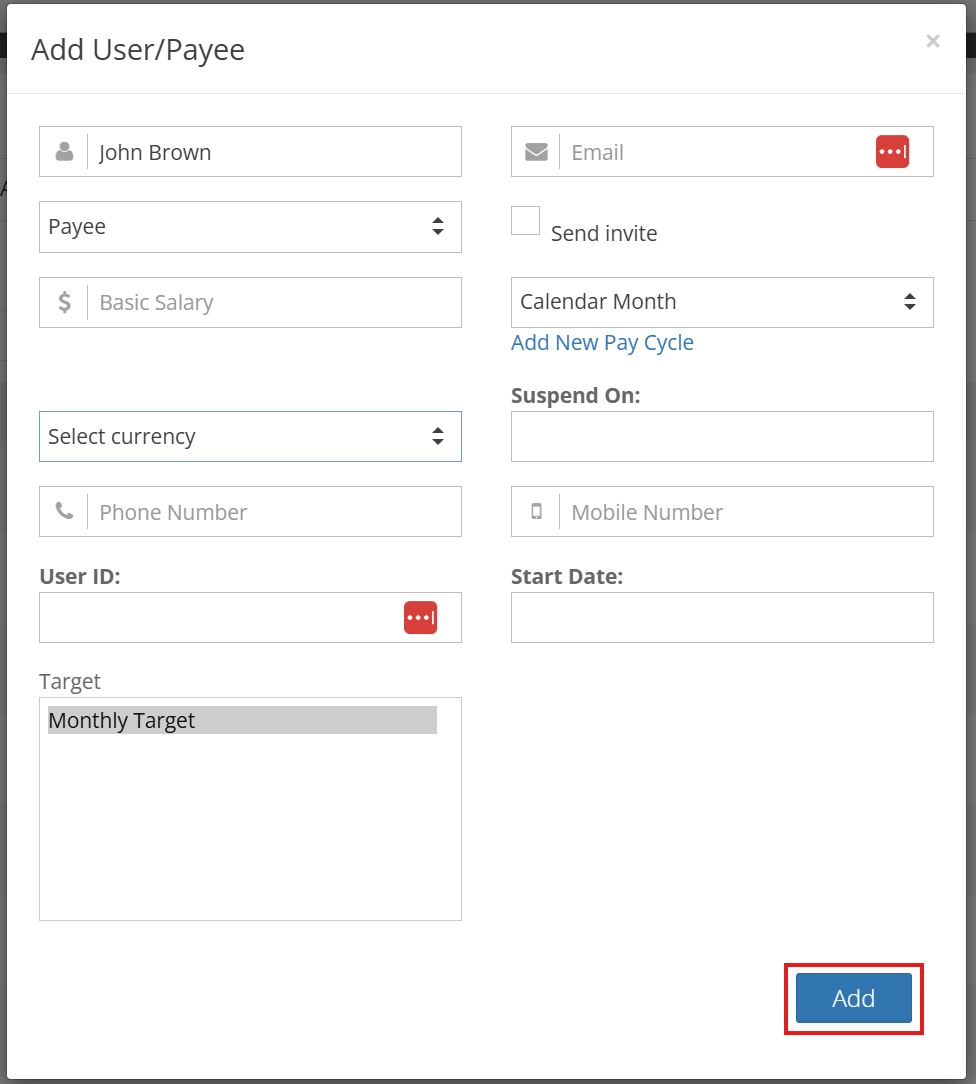Viewport: 976px width, 1084px height.
Task: Focus the Basic Salary input field
Action: pyautogui.click(x=274, y=302)
